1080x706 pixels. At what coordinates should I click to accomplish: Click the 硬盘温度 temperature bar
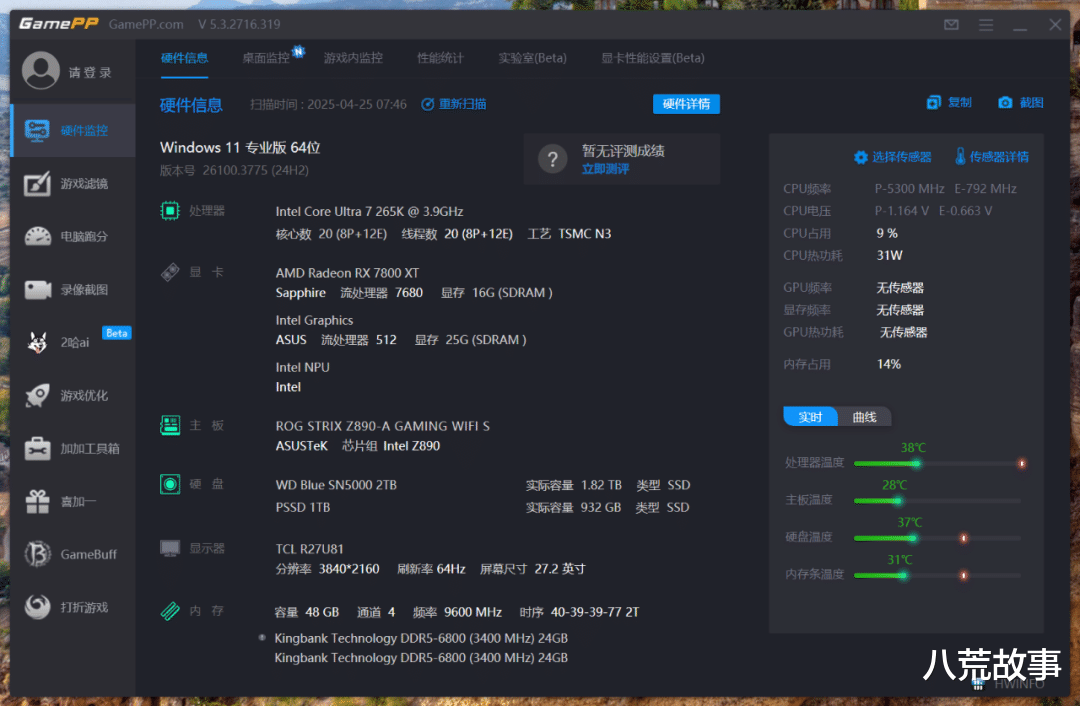pyautogui.click(x=938, y=538)
